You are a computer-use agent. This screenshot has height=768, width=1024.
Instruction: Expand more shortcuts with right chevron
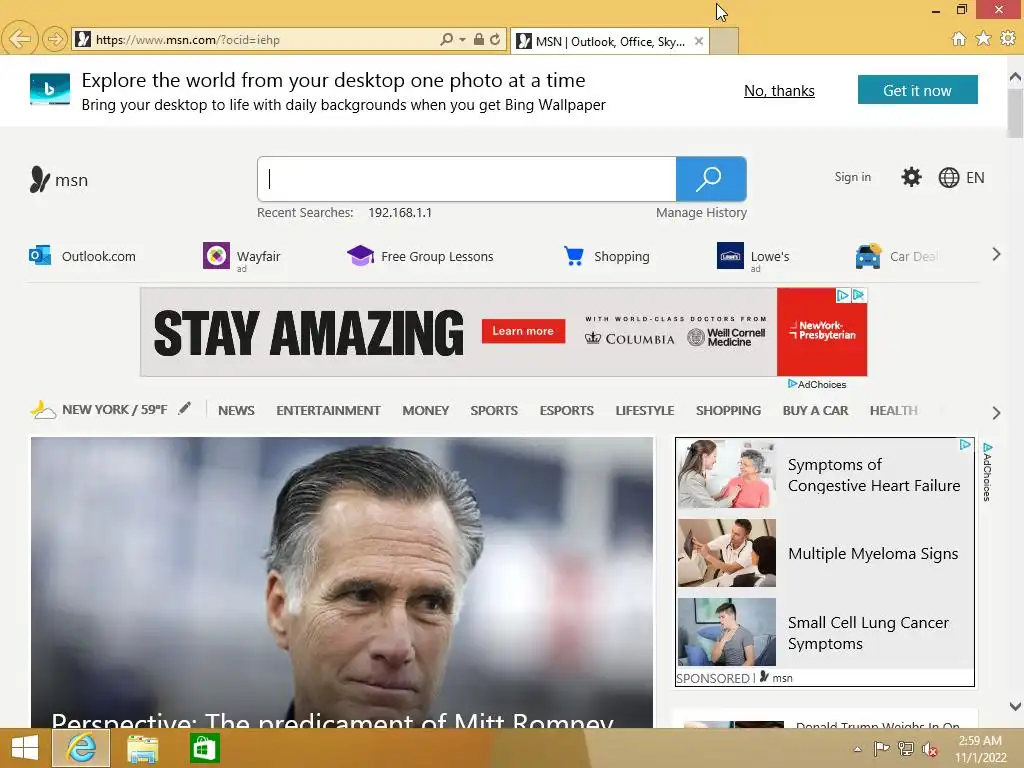(996, 254)
